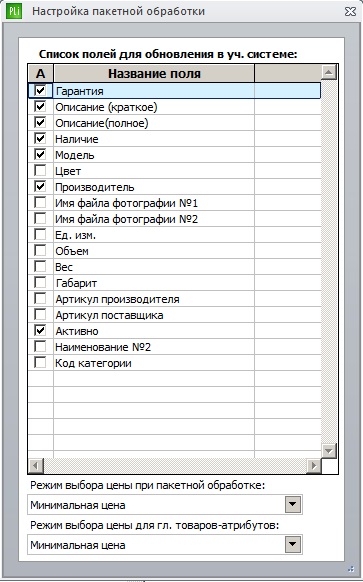This screenshot has height=582, width=363.
Task: Open price mode dropdown for товаров-атрибутов
Action: [x=292, y=545]
